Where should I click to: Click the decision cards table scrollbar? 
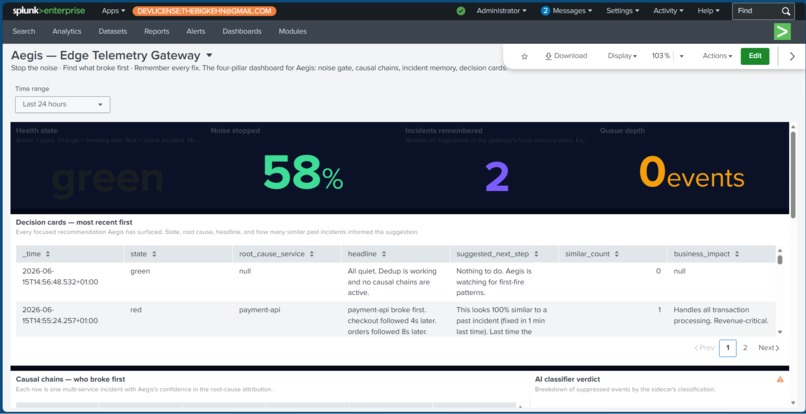780,260
